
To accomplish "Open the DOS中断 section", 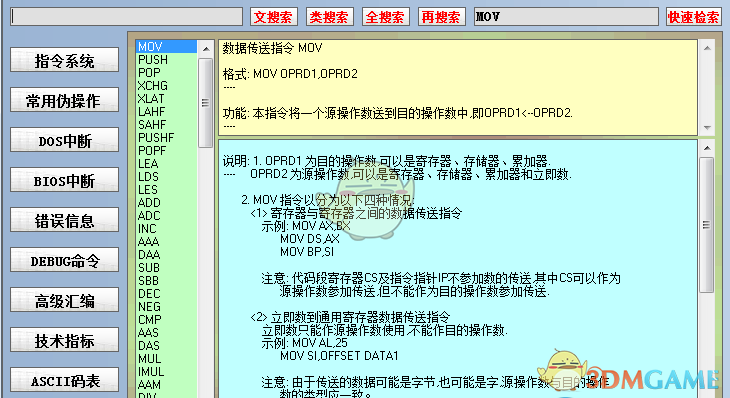I will pyautogui.click(x=64, y=140).
